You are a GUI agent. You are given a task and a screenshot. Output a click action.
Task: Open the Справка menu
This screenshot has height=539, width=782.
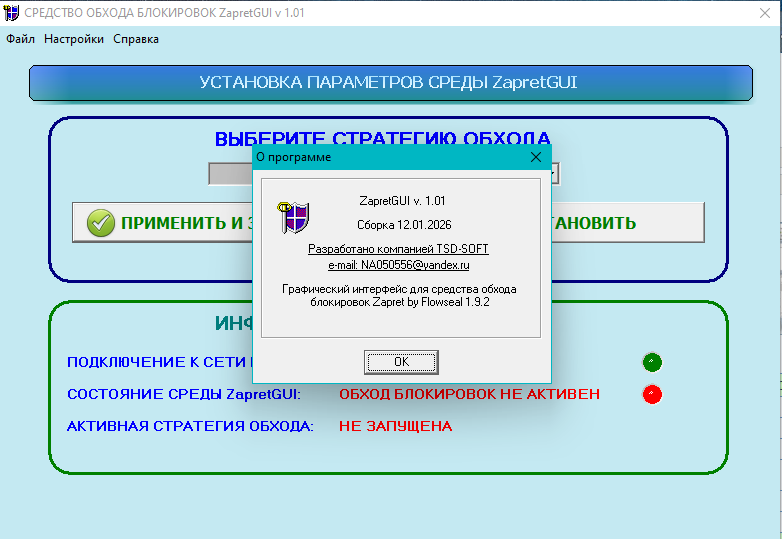(x=136, y=39)
